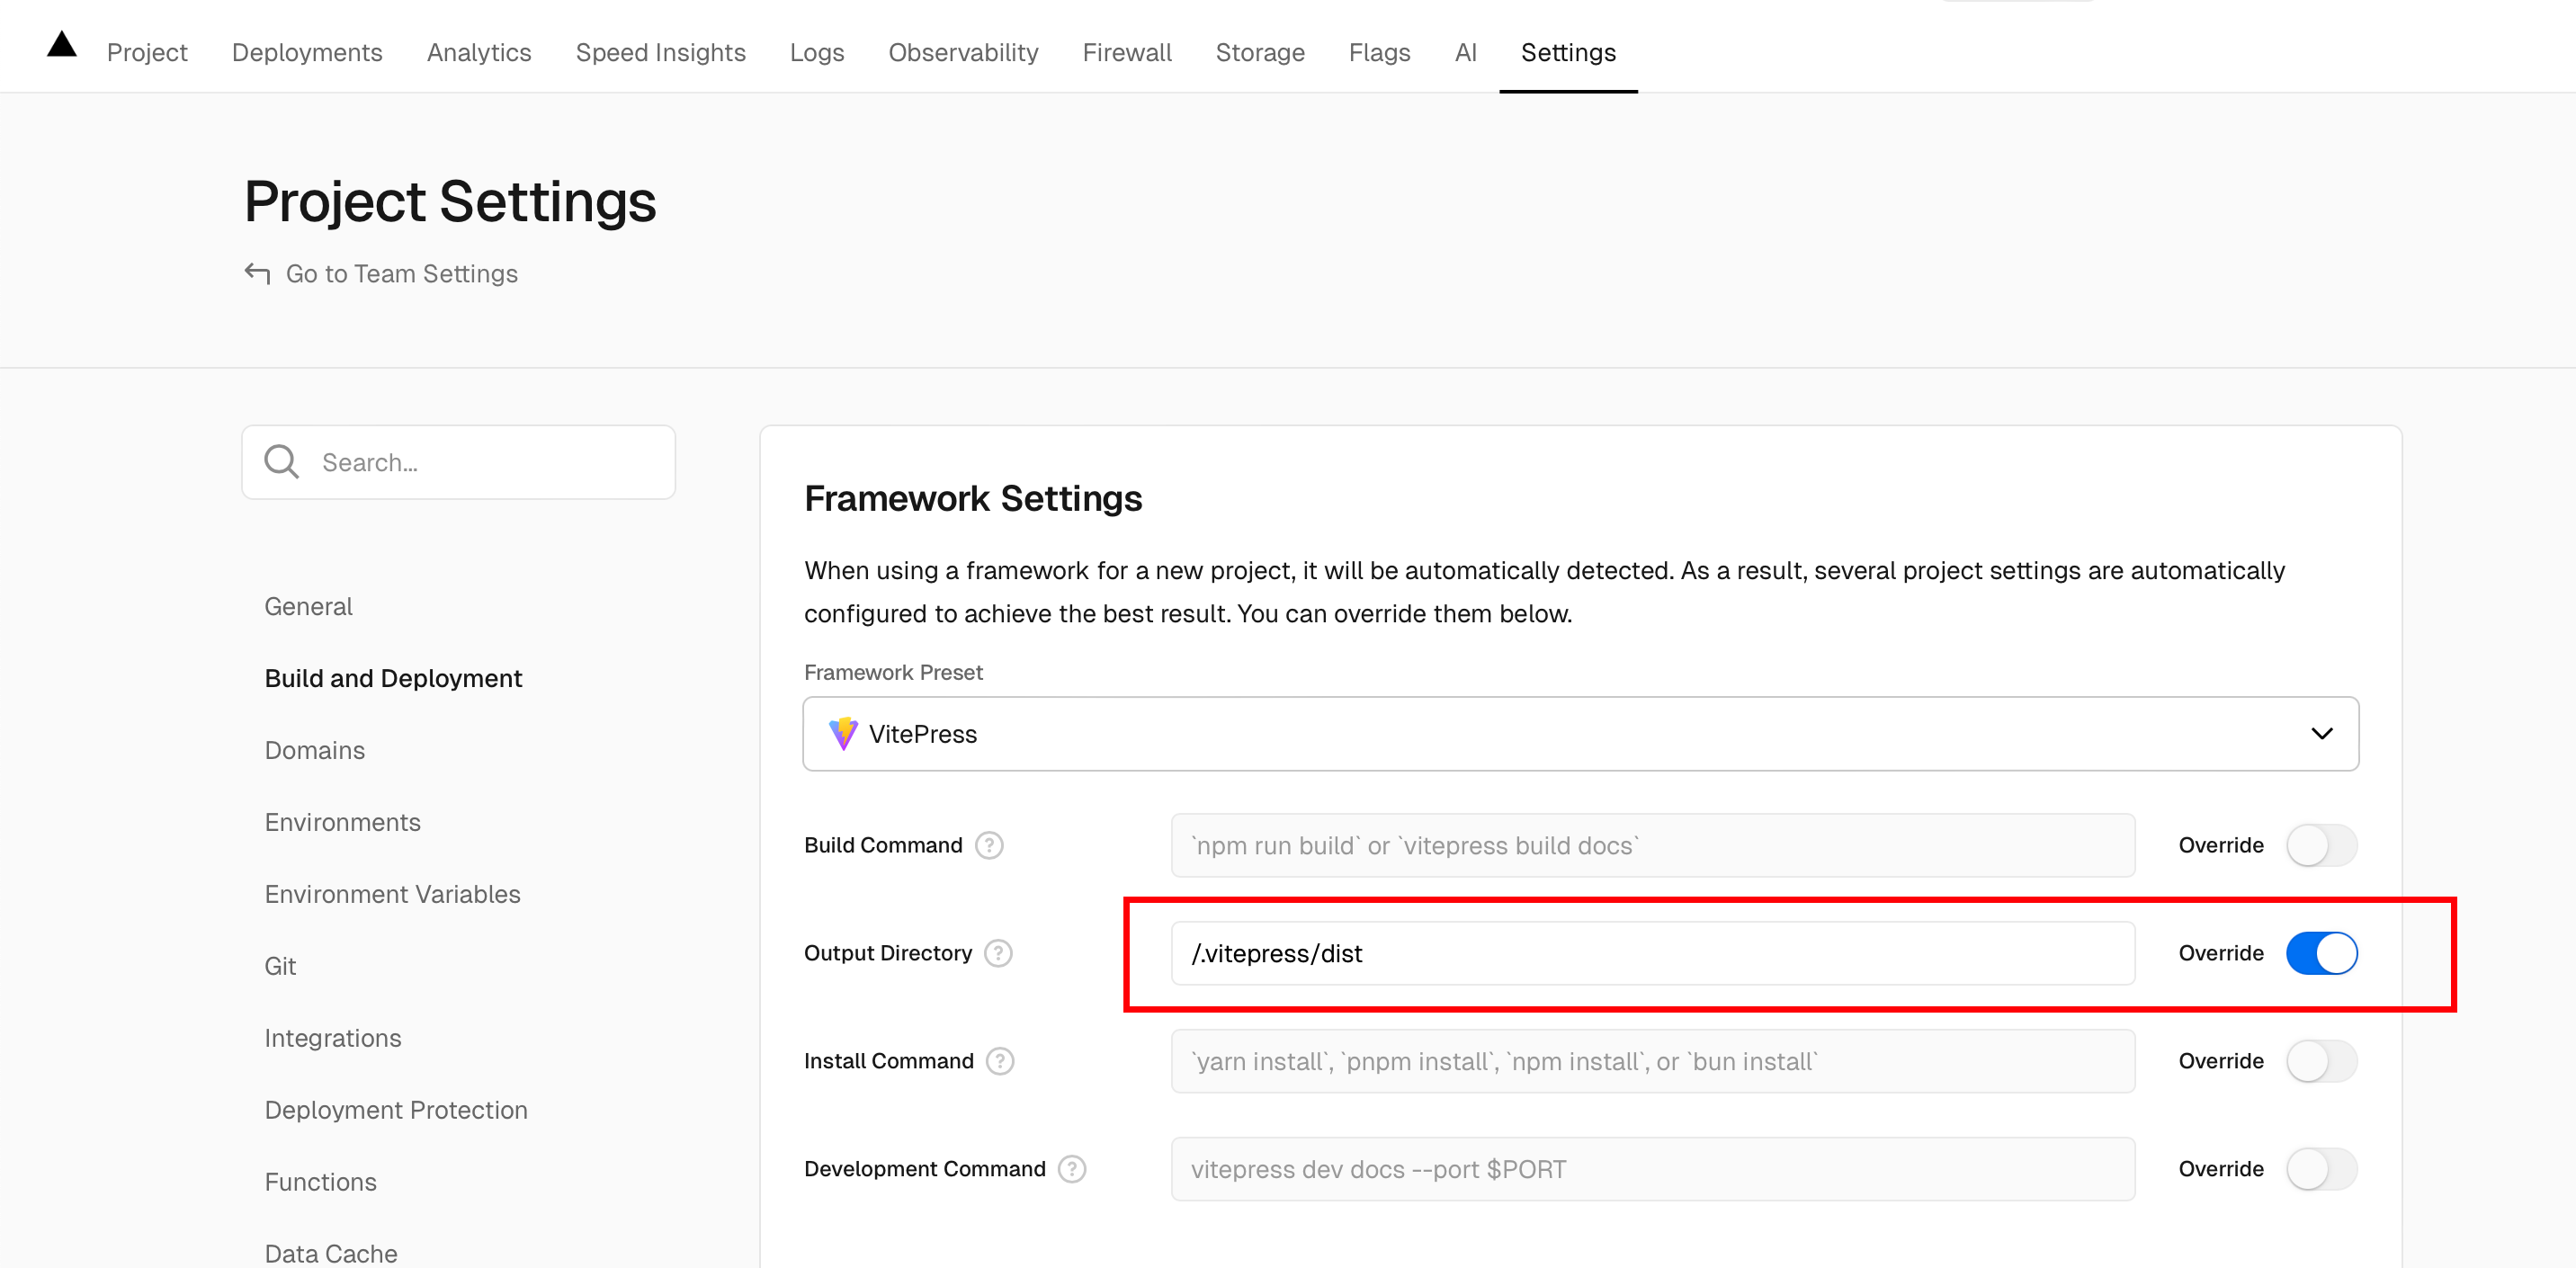Focus the settings Search field
This screenshot has height=1268, width=2576.
(x=458, y=462)
